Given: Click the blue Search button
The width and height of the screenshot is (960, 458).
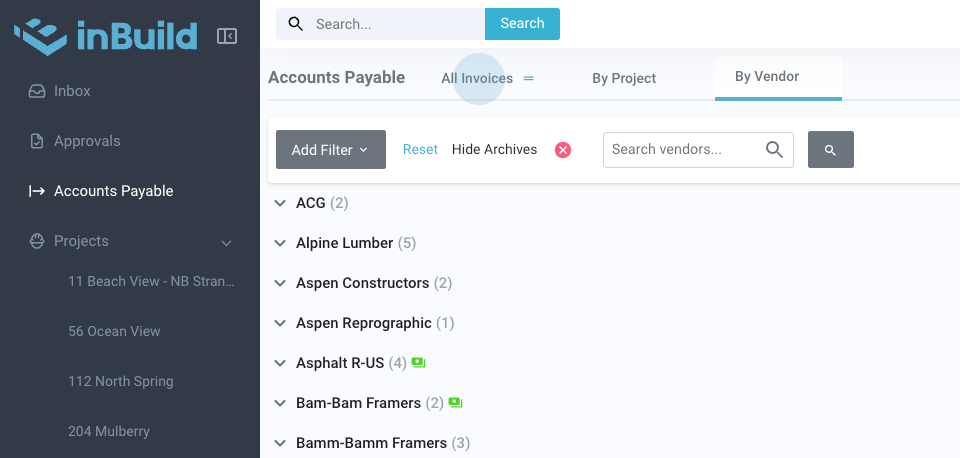Looking at the screenshot, I should [x=522, y=24].
